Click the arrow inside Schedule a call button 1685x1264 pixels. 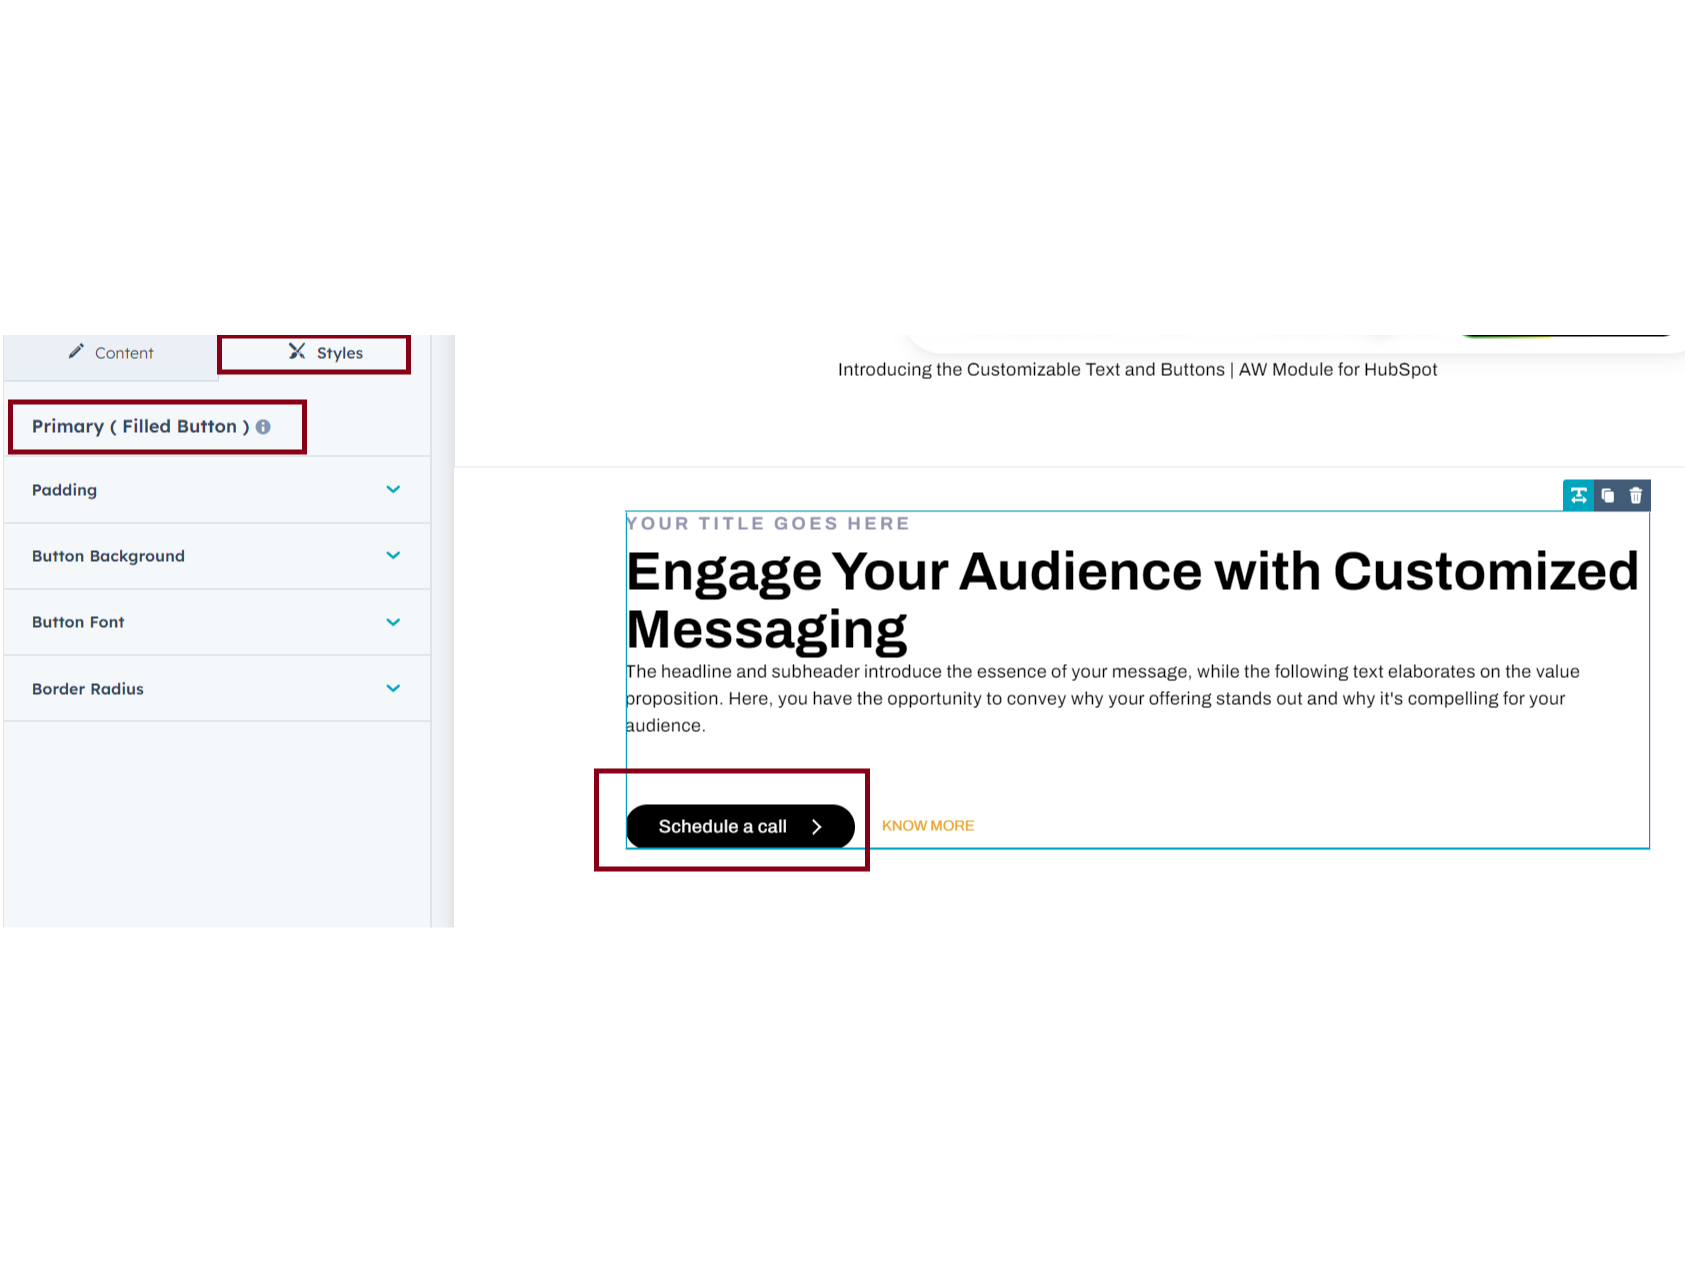[816, 827]
